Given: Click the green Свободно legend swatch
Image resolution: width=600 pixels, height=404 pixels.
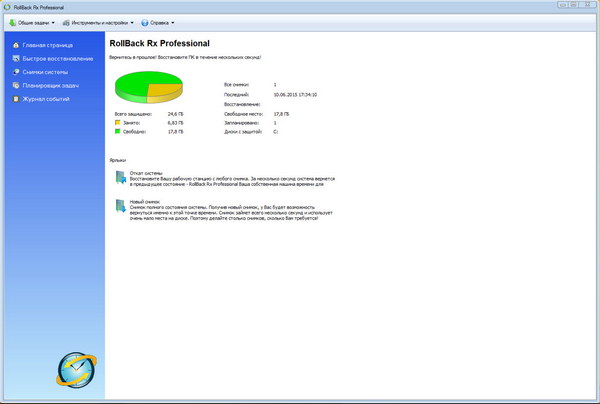Looking at the screenshot, I should [x=117, y=130].
